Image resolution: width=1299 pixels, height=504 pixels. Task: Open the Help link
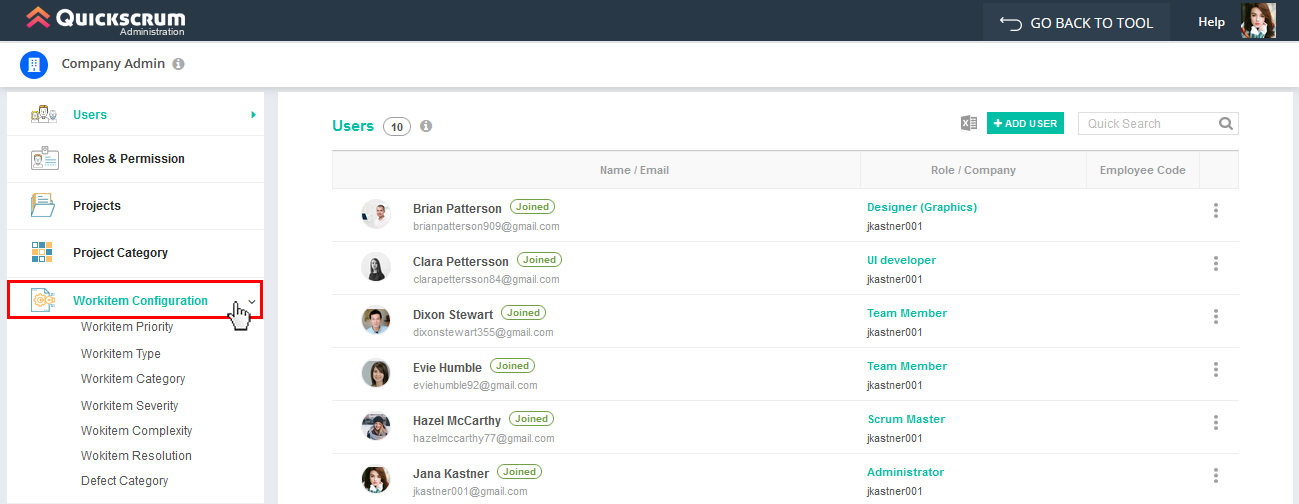tap(1211, 22)
